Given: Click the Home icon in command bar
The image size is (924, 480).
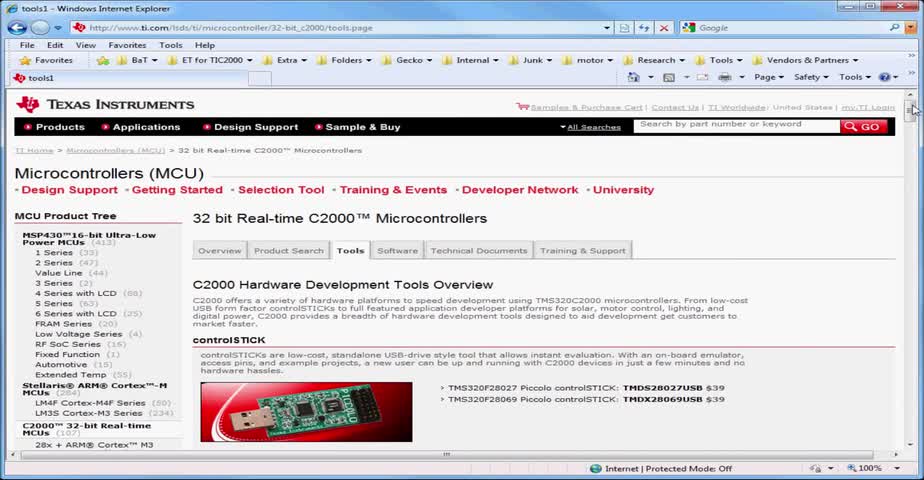Looking at the screenshot, I should click(x=633, y=77).
